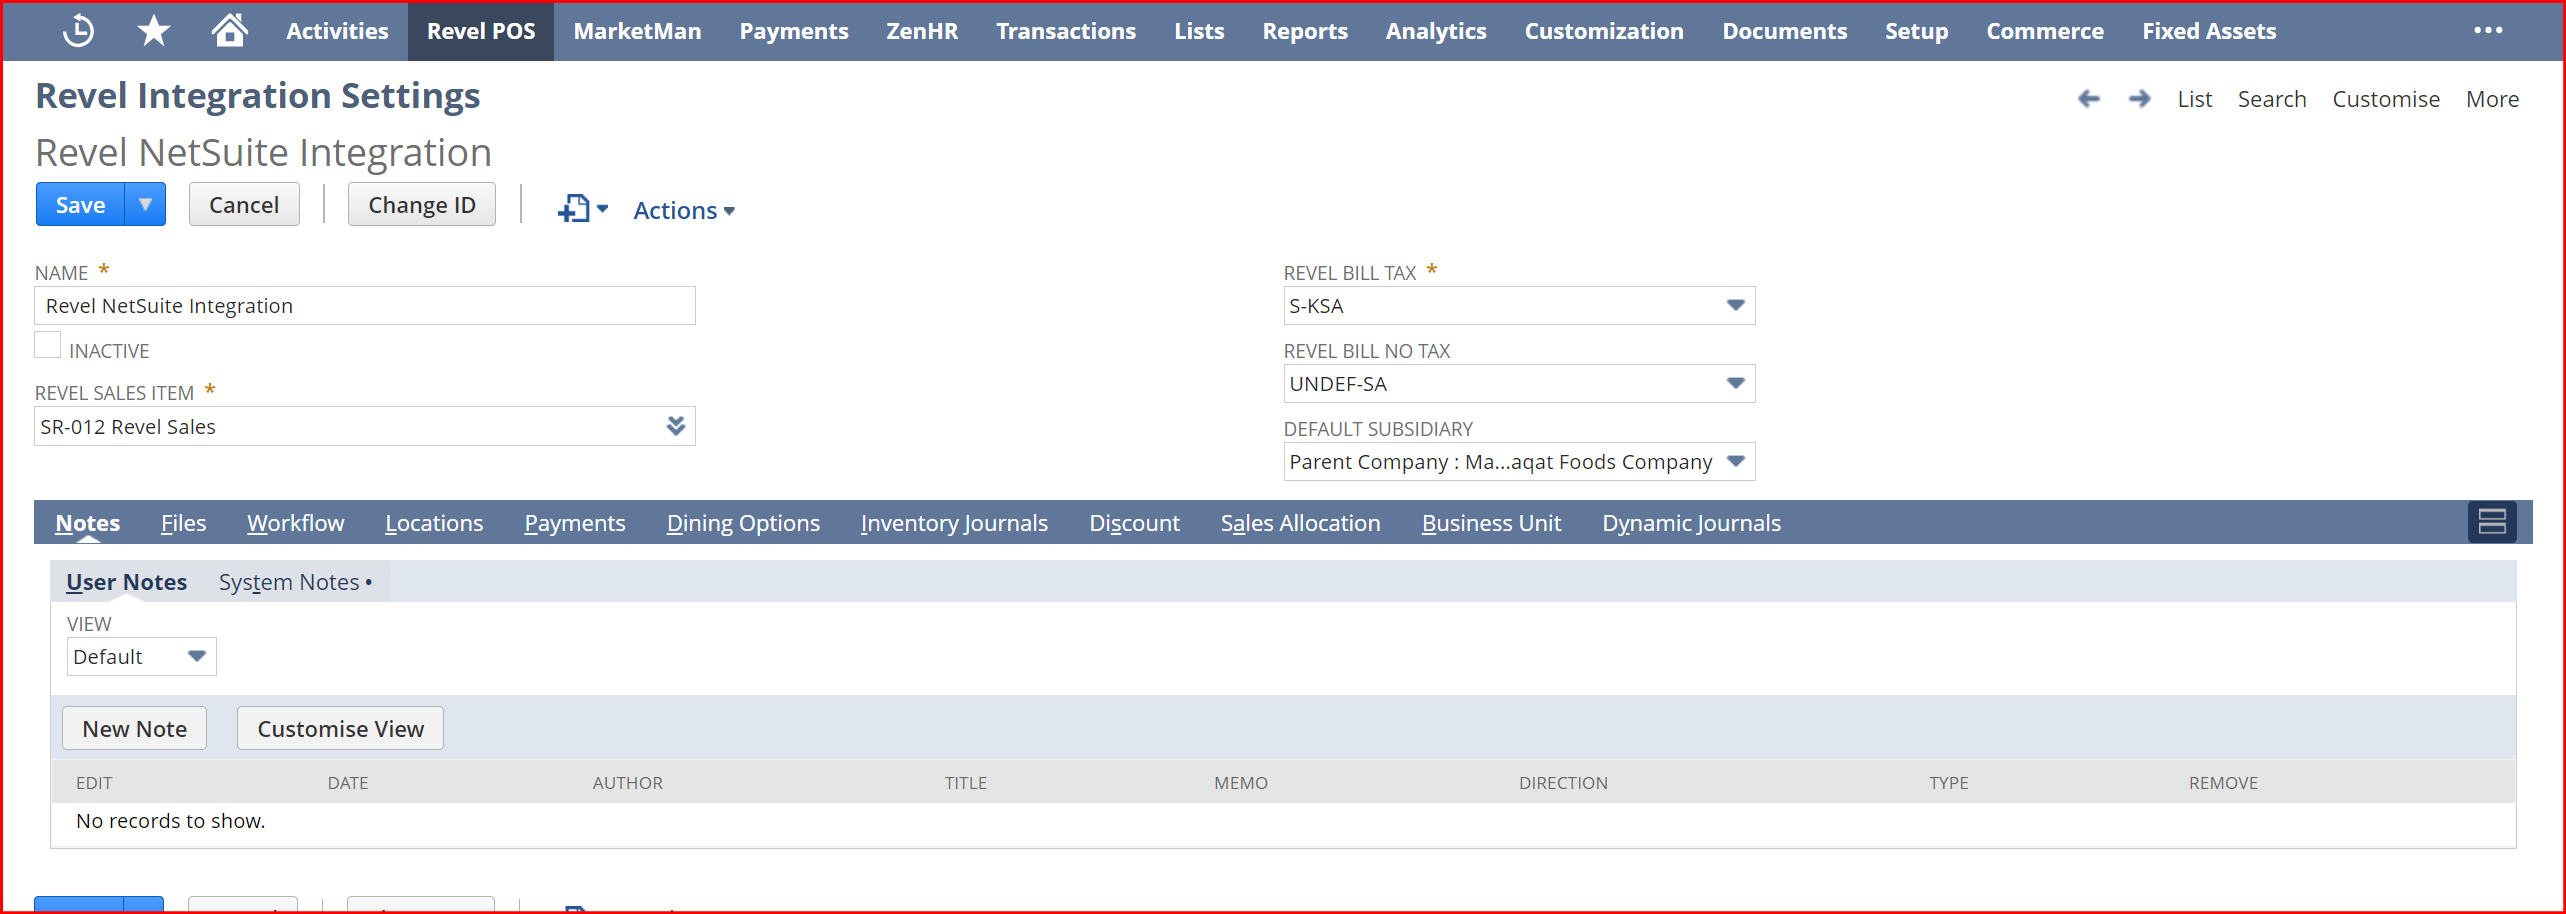
Task: Click the MEMO column header
Action: point(1241,783)
